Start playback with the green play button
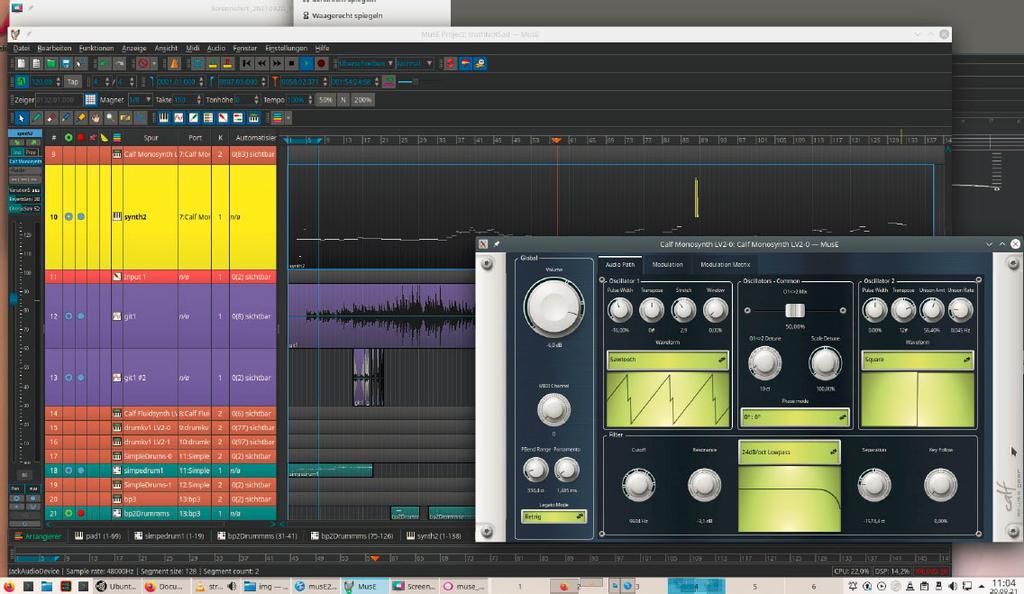This screenshot has height=594, width=1024. coord(306,63)
